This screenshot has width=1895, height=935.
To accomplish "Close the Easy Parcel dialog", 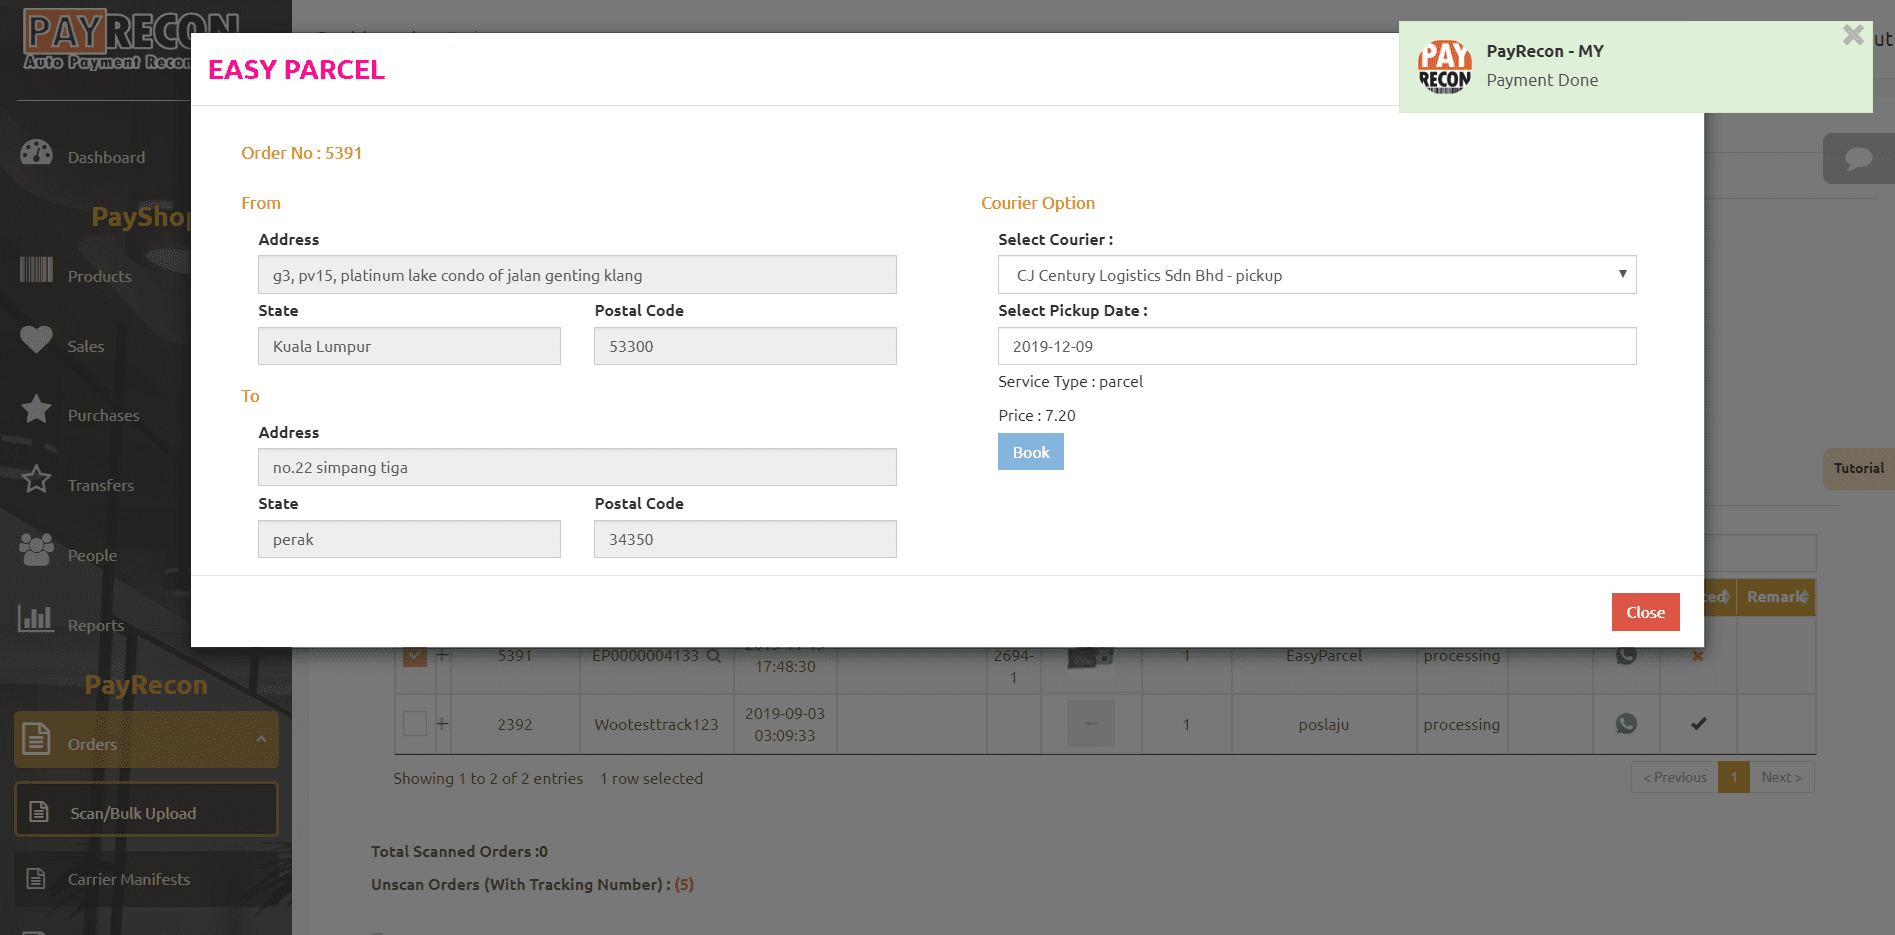I will (x=1645, y=612).
